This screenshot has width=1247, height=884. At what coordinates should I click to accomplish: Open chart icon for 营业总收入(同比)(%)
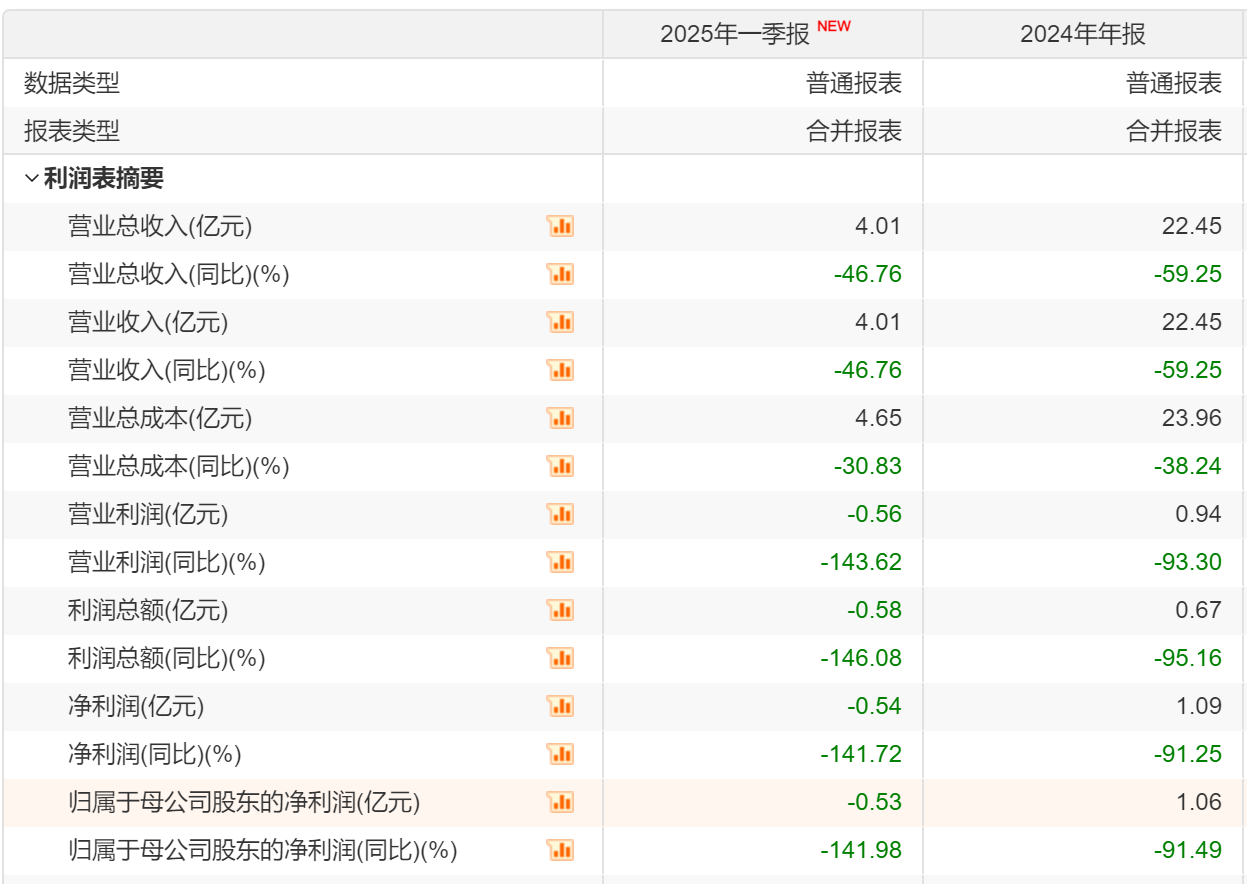click(560, 274)
